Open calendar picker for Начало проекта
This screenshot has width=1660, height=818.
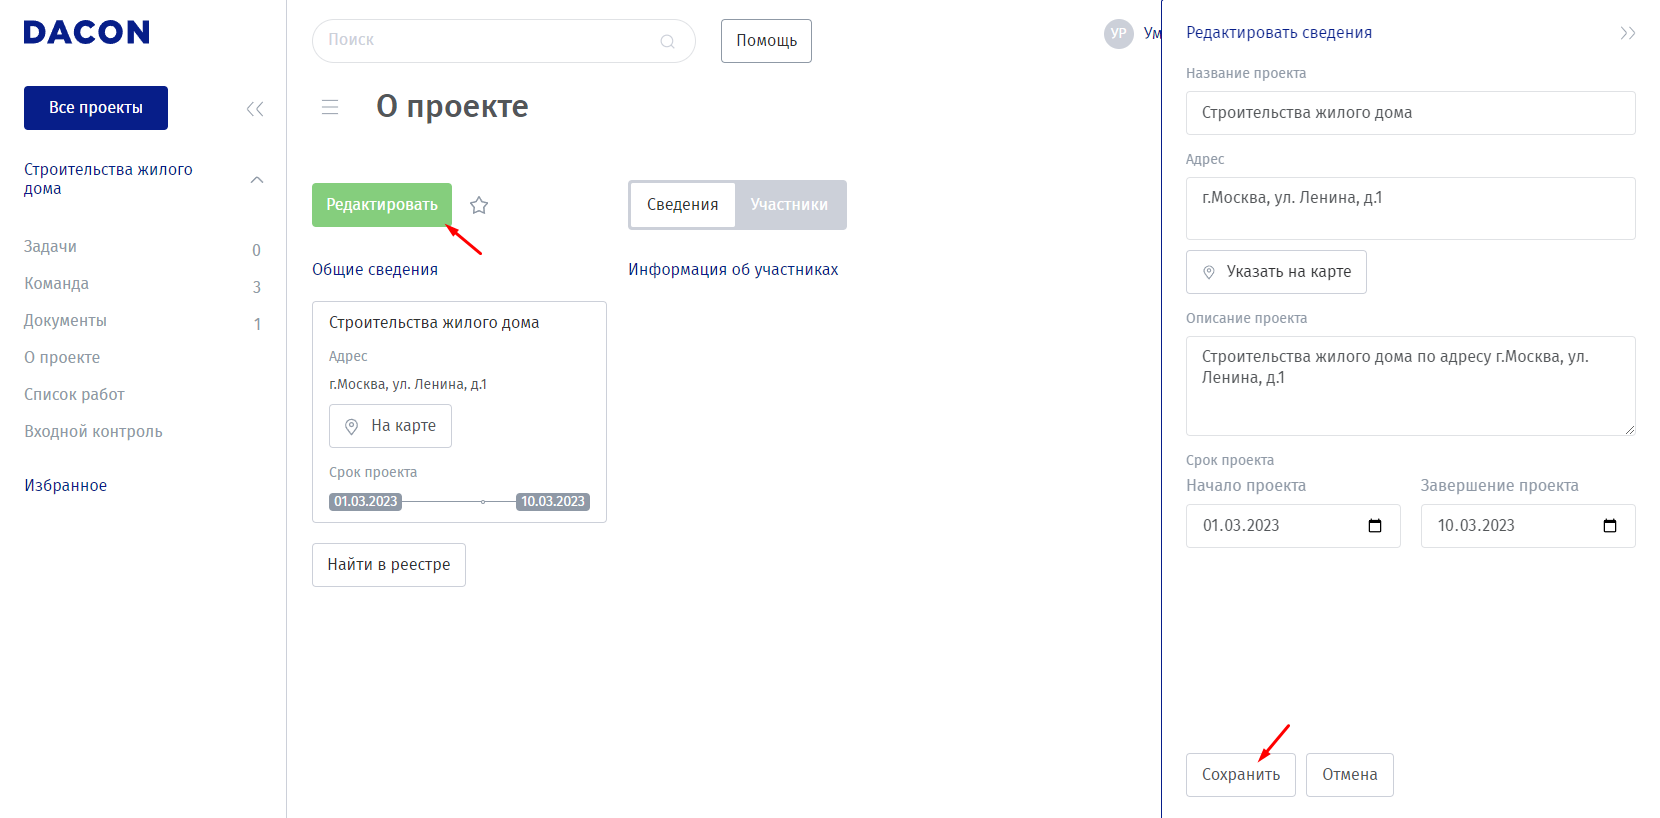1375,526
